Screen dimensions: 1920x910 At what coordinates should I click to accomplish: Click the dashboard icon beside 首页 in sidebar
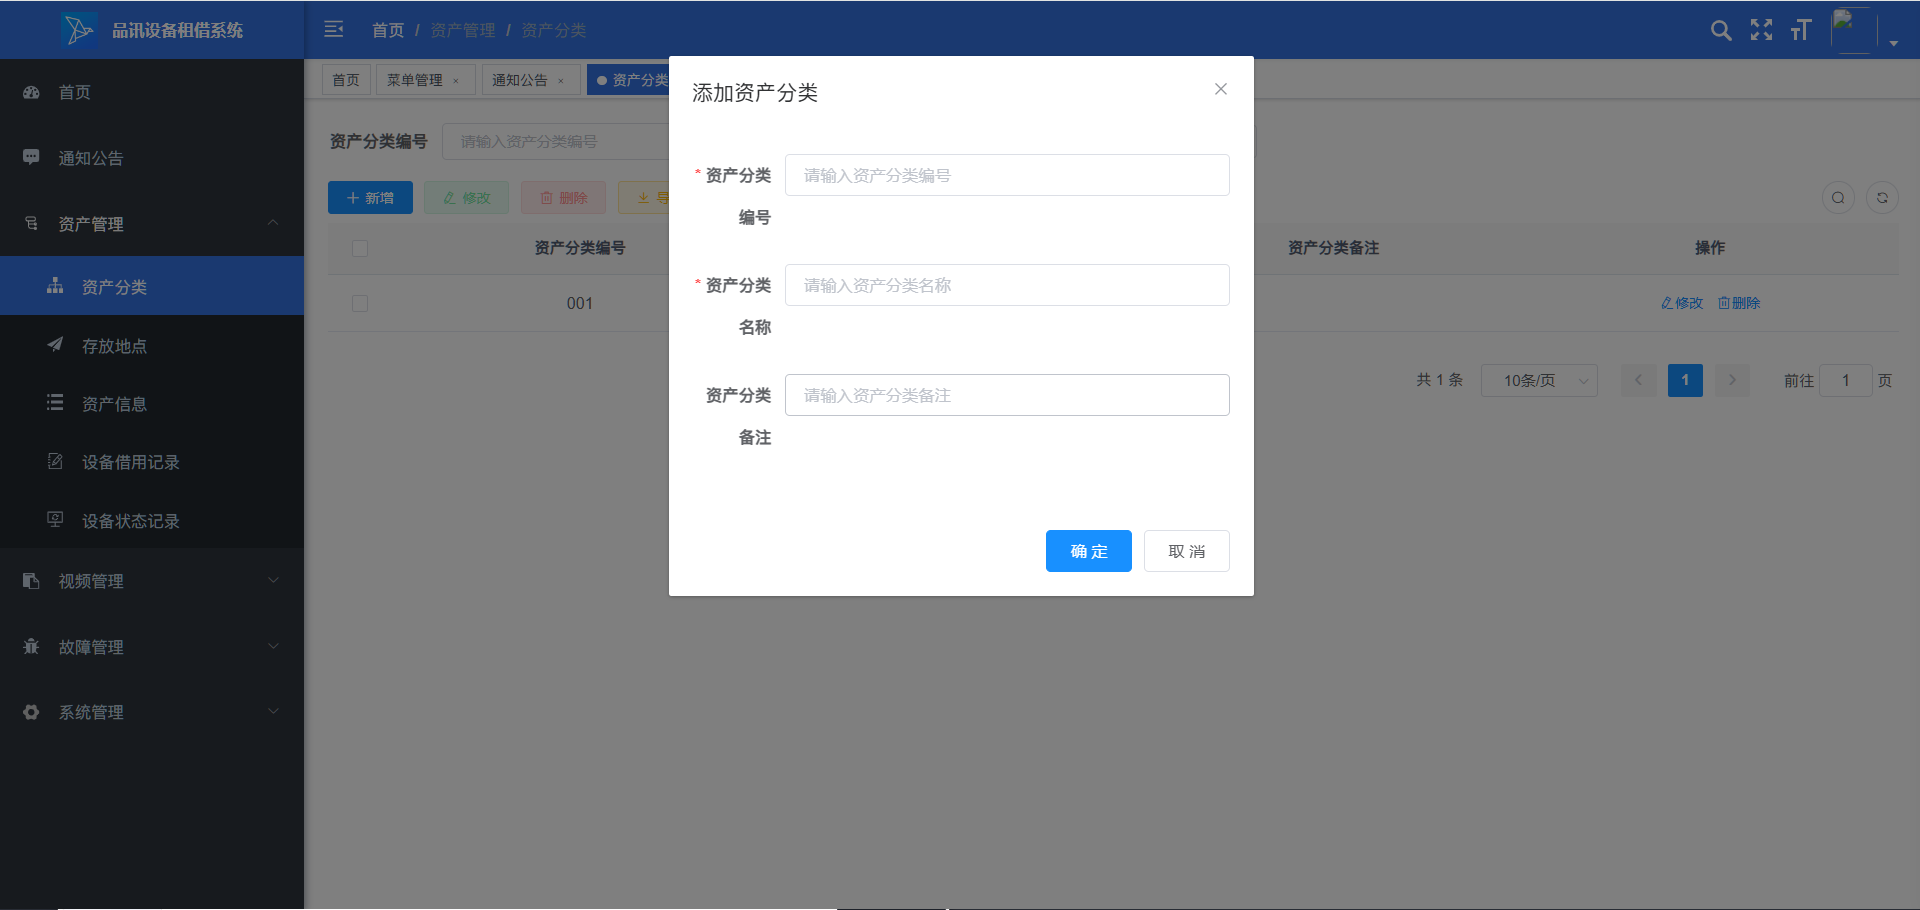click(31, 92)
